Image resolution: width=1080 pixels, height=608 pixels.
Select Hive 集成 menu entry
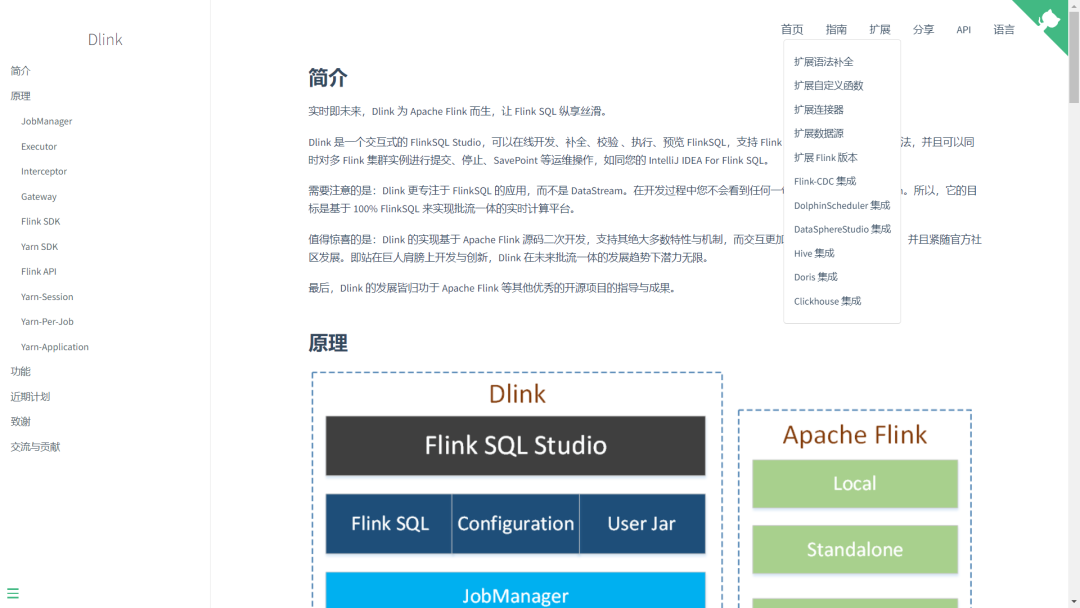813,253
